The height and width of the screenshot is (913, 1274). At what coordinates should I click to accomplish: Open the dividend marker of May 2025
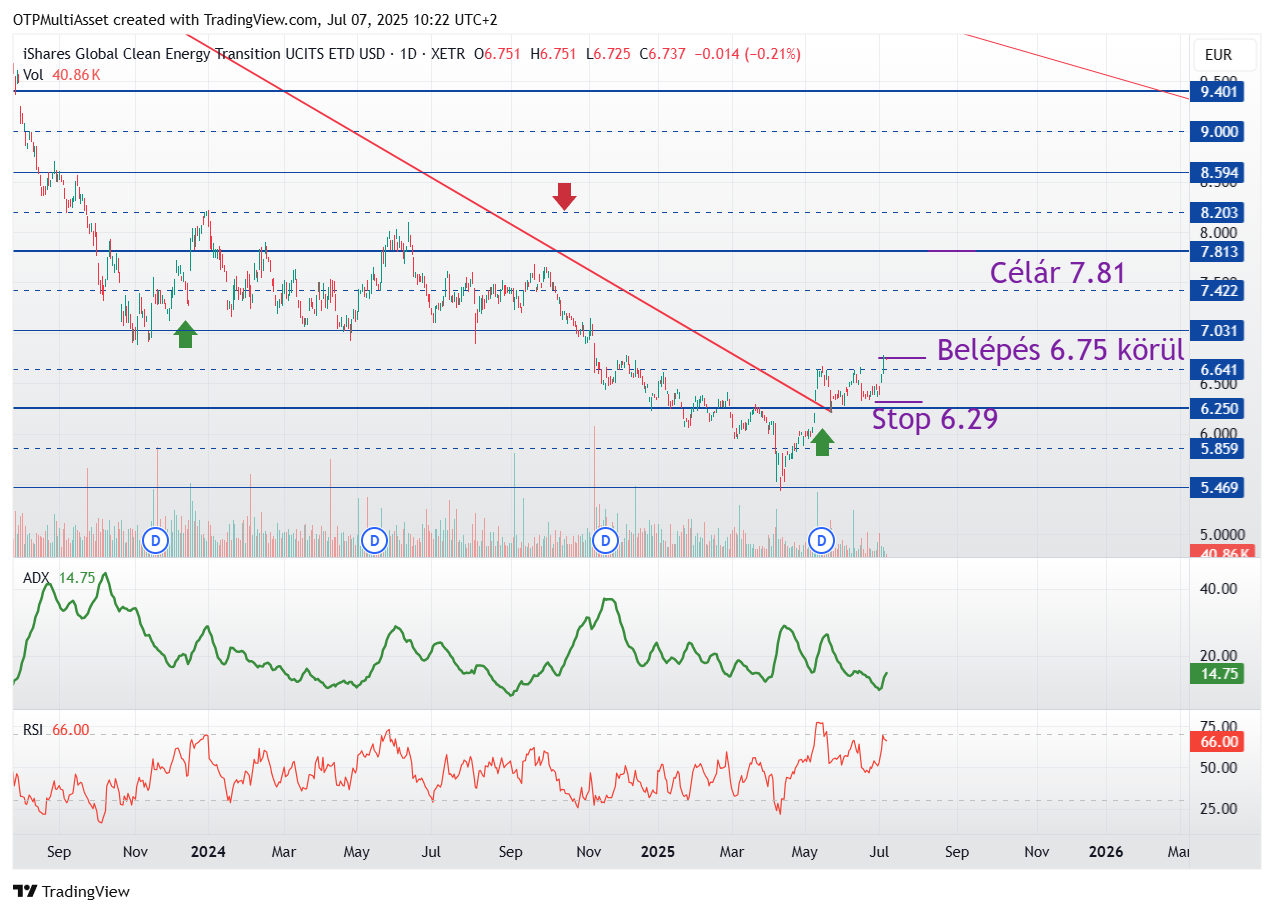pos(822,541)
